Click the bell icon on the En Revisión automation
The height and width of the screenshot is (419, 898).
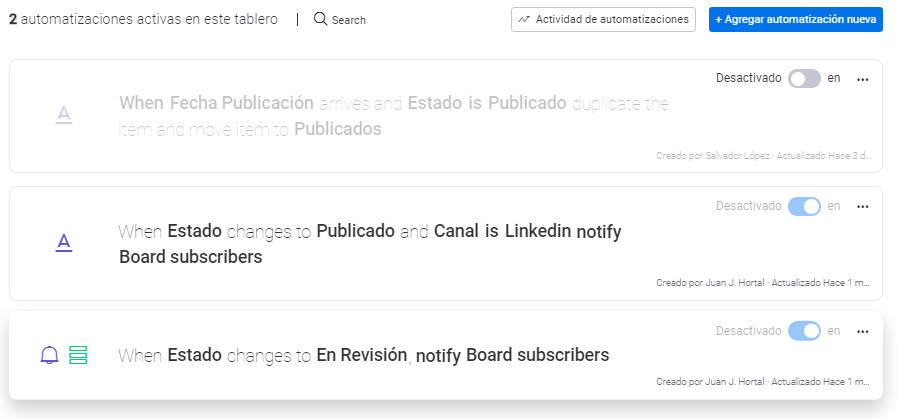click(x=49, y=355)
